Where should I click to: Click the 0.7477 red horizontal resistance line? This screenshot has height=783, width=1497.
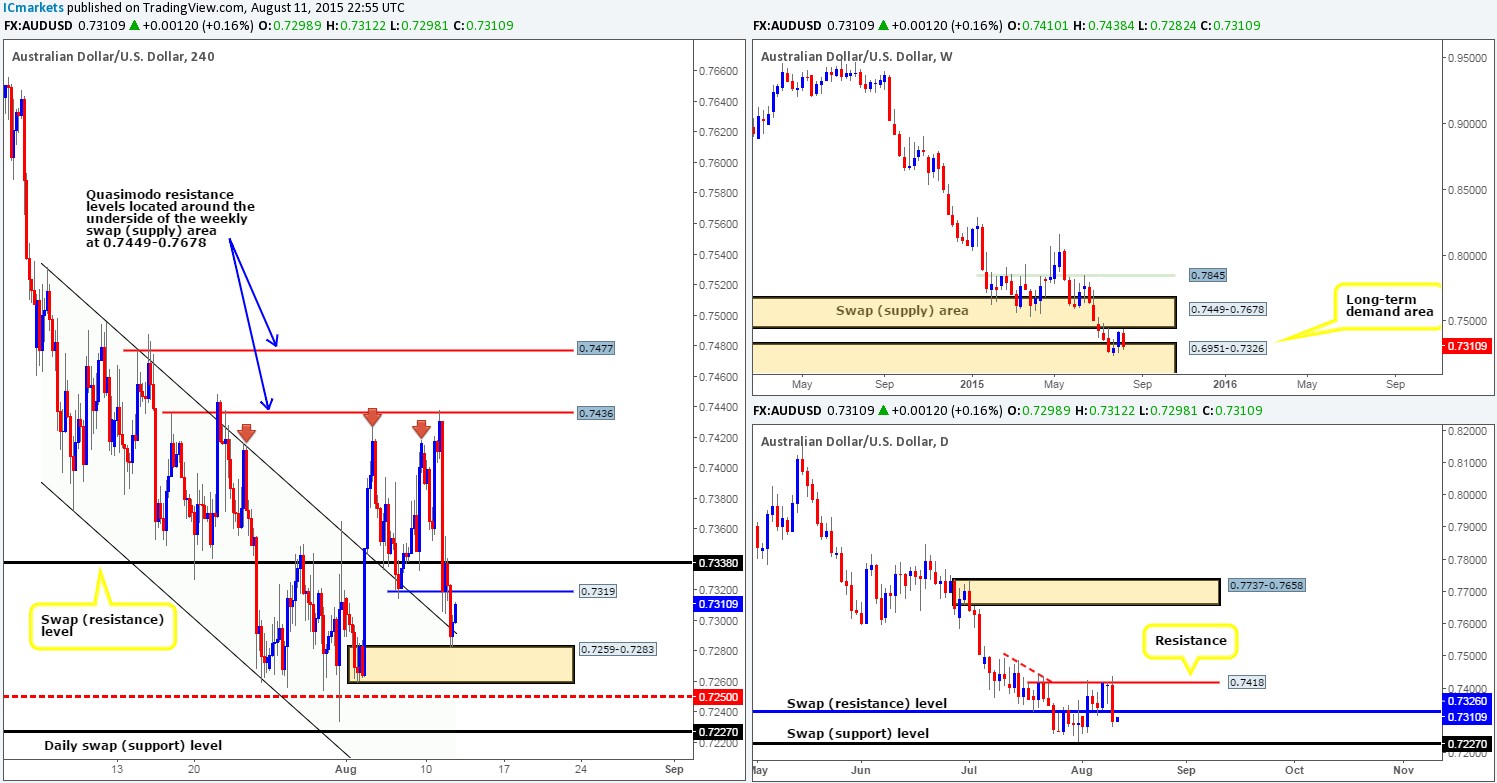tap(349, 350)
